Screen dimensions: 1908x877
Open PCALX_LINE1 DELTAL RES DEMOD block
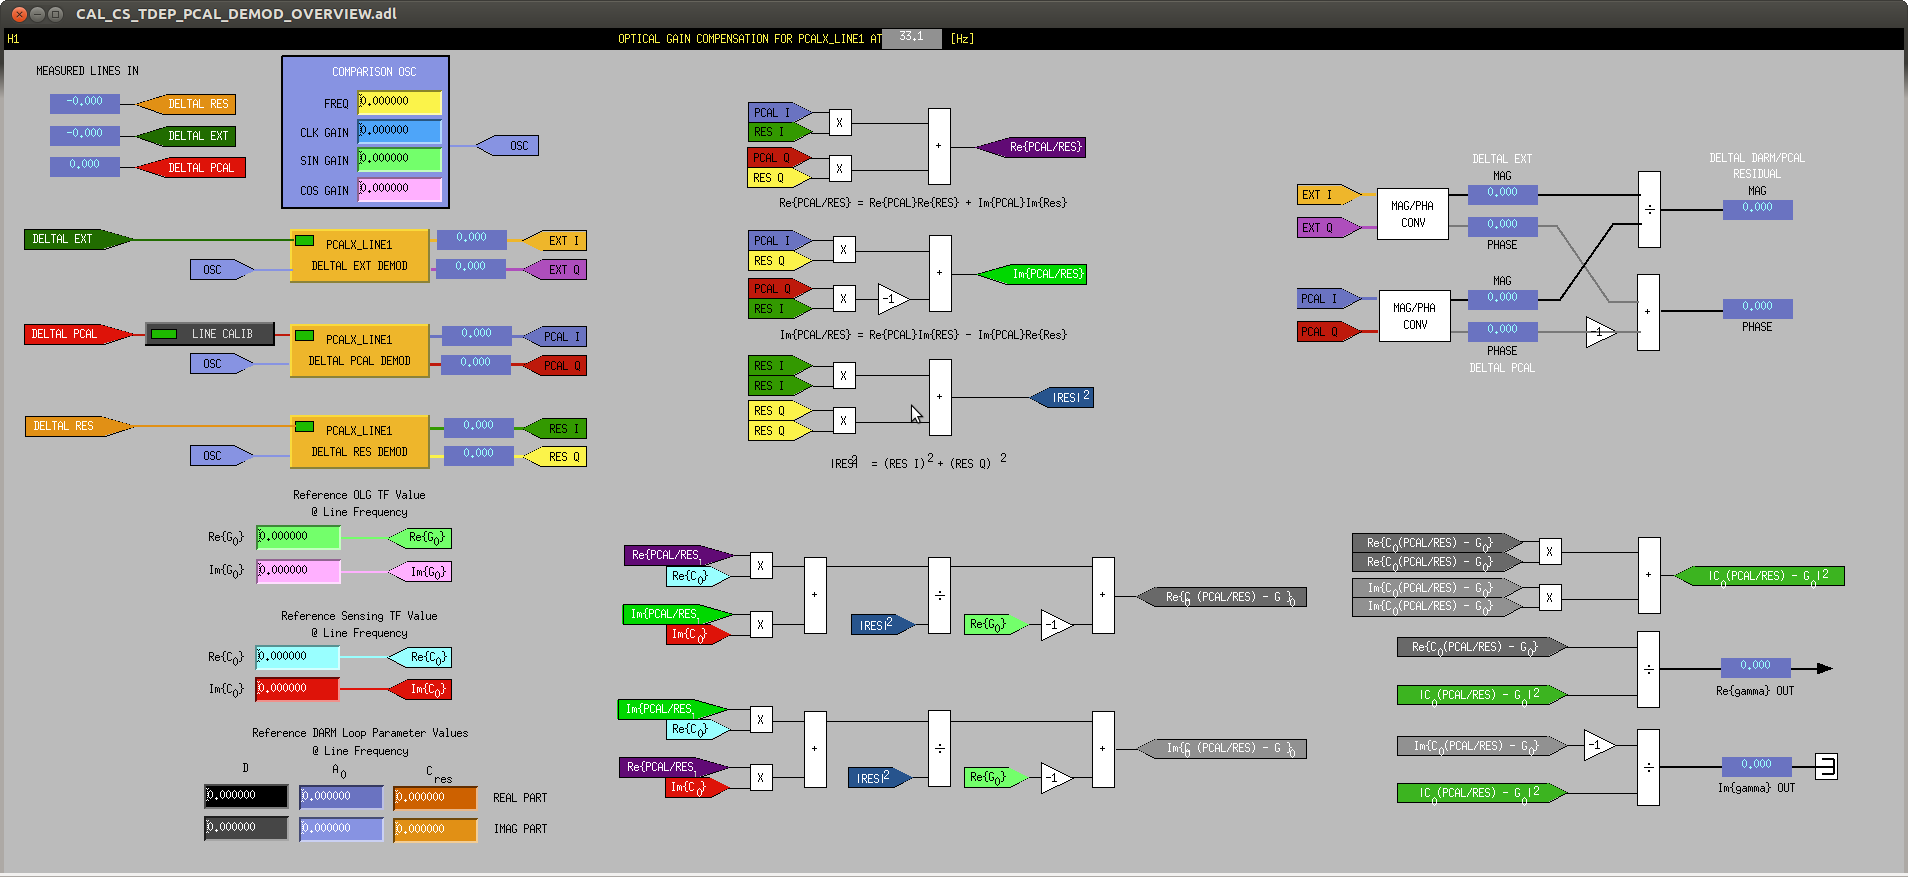point(359,441)
